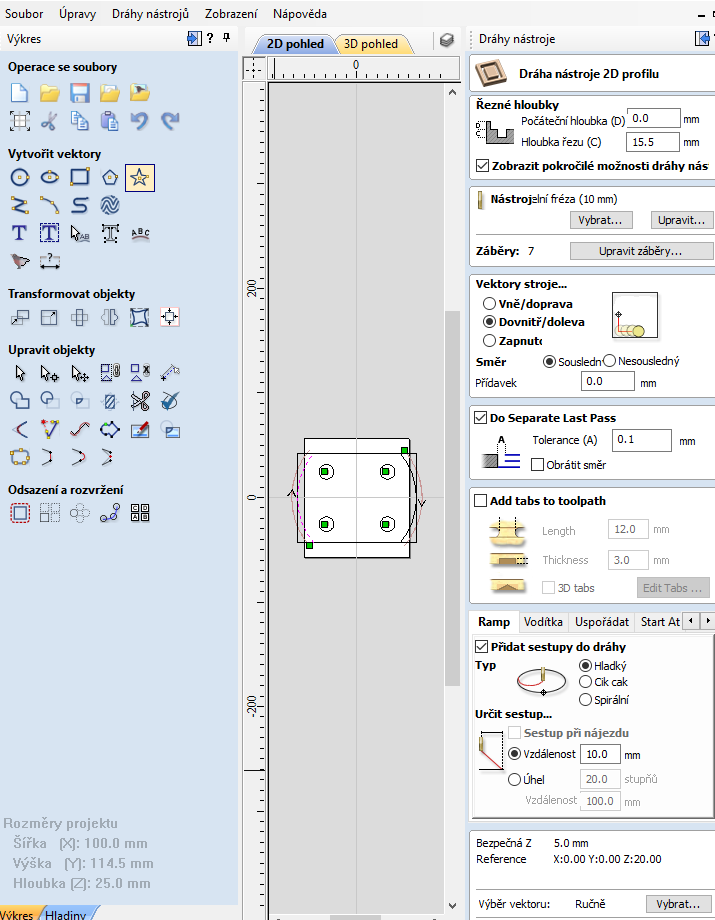Select Vně/doprava machine vectors option
Screen dimensions: 715x920
point(489,303)
